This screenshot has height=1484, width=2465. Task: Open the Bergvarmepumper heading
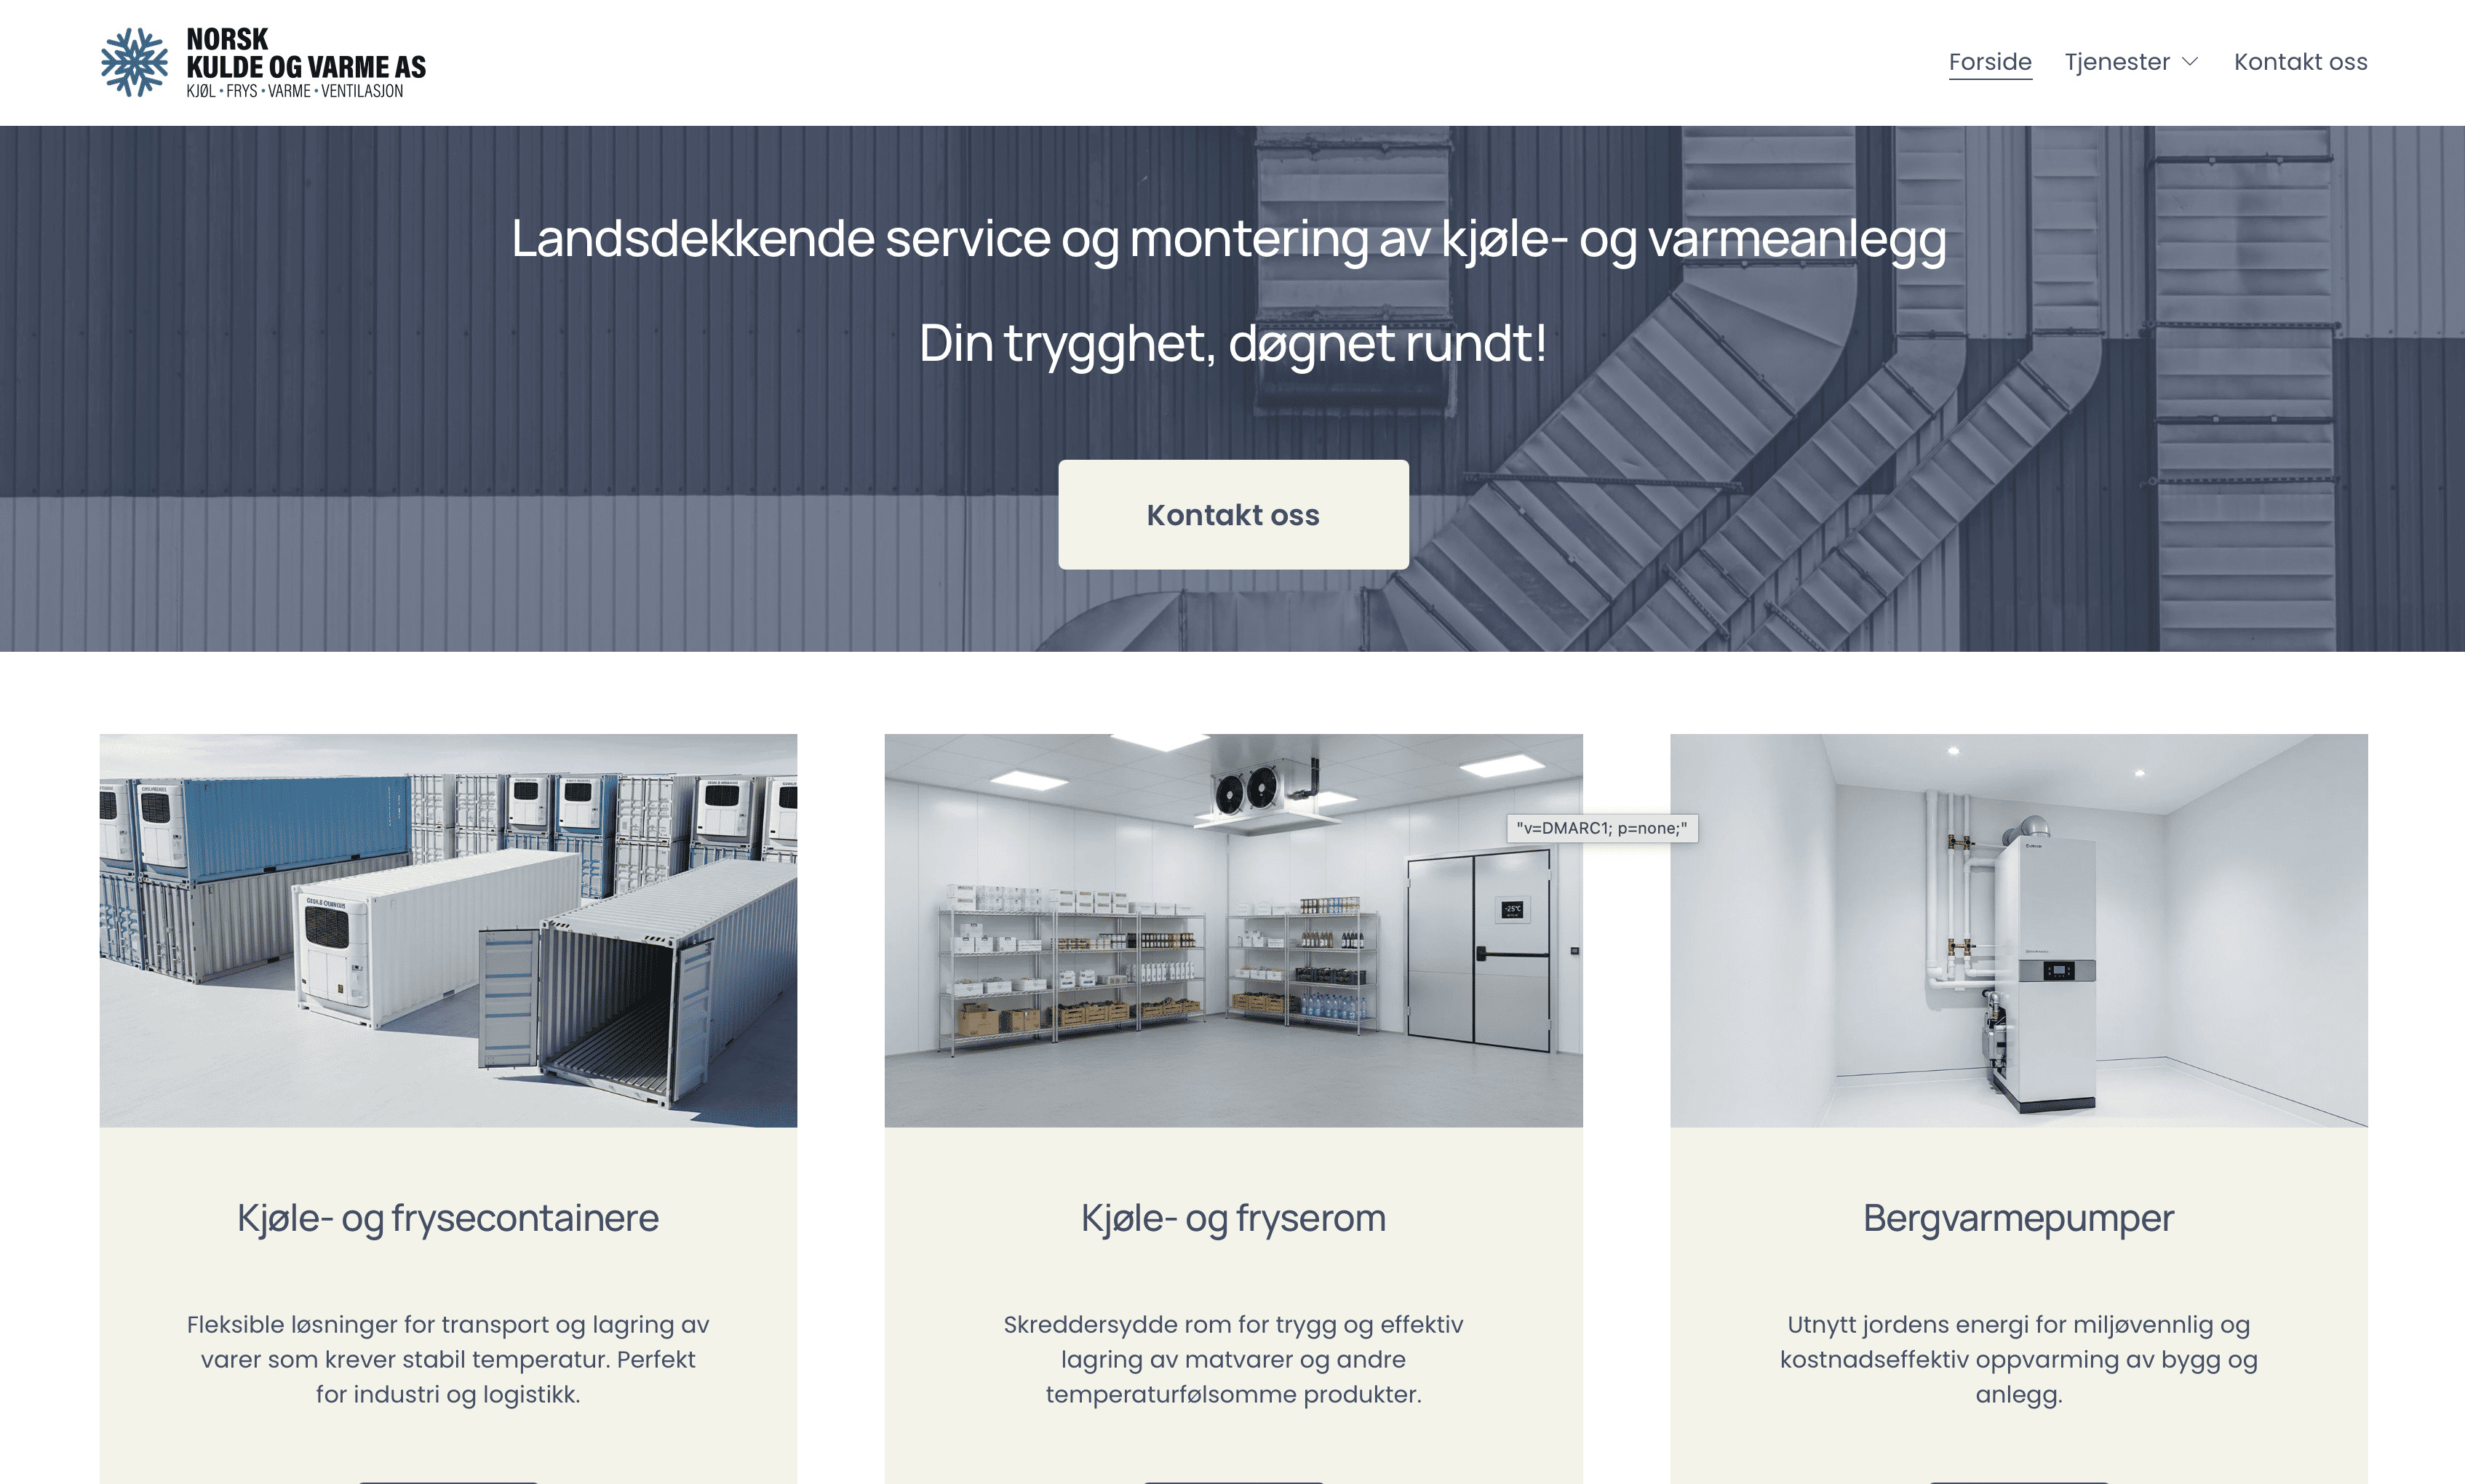coord(2018,1218)
